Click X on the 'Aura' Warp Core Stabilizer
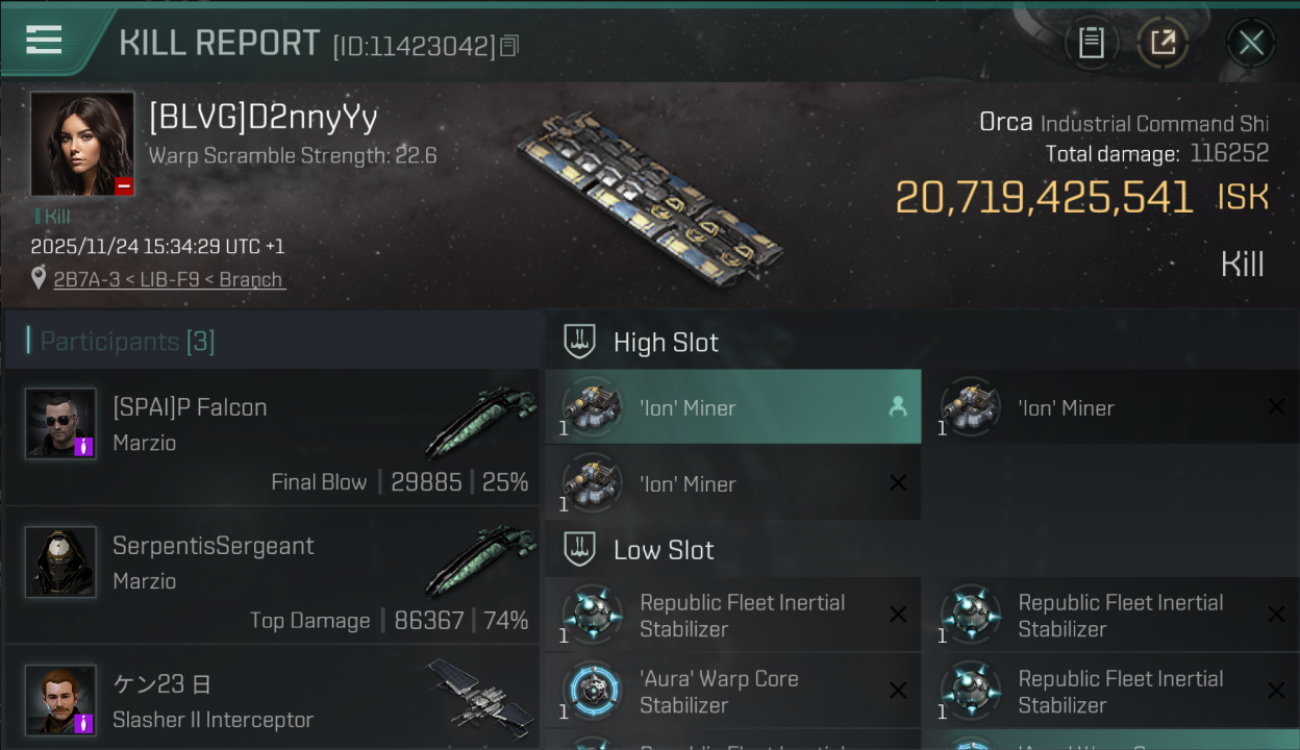 (898, 691)
